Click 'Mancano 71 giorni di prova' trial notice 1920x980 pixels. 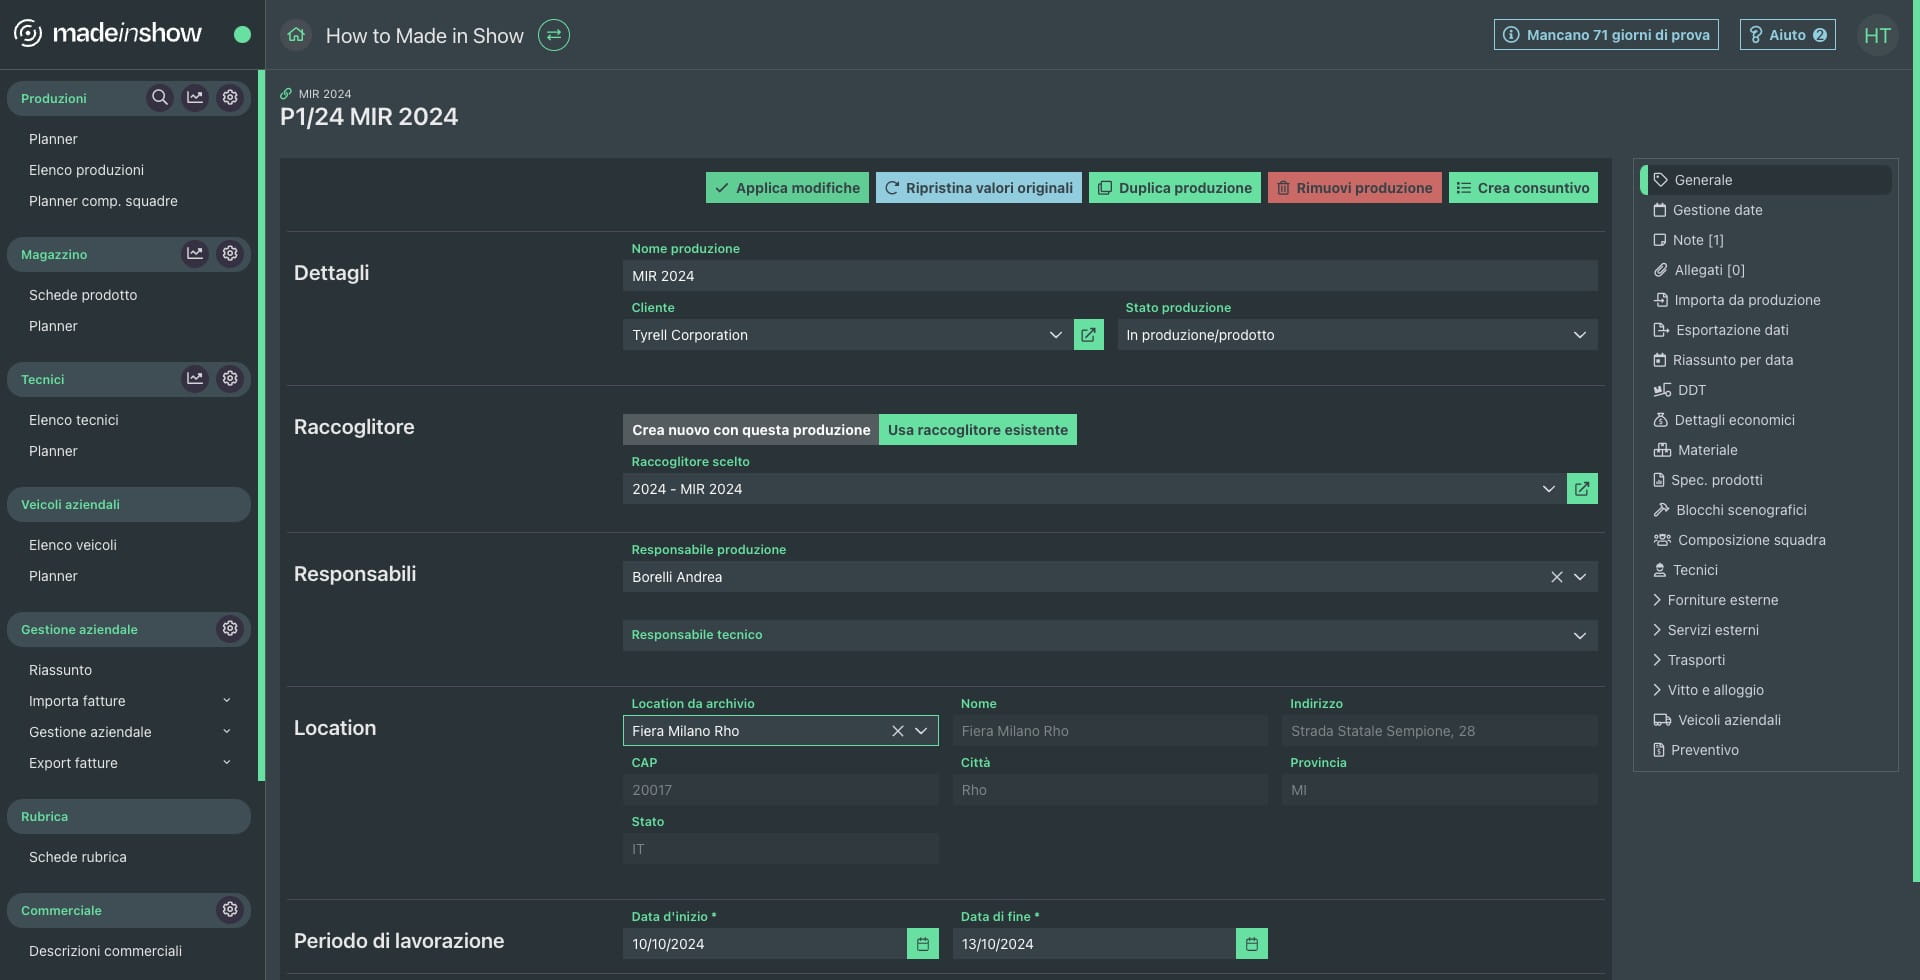1606,34
